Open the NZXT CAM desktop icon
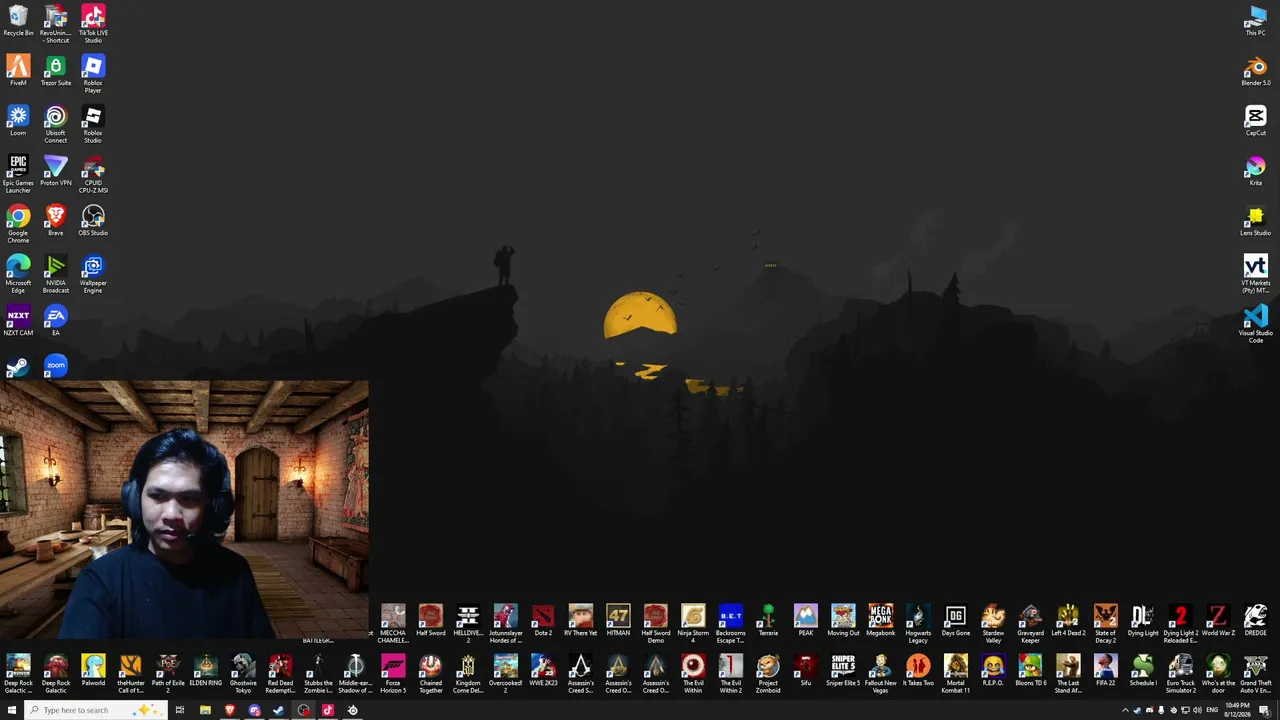The image size is (1280, 720). click(18, 321)
